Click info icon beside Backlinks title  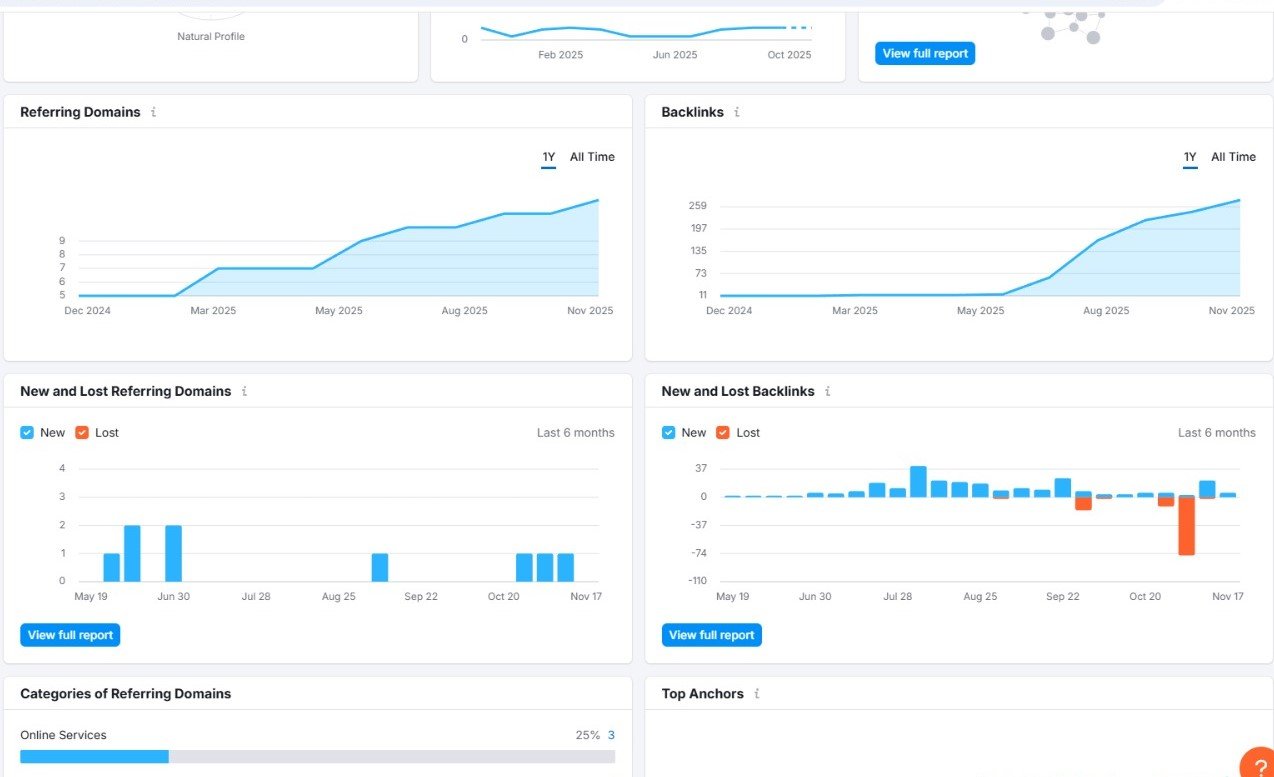[x=737, y=112]
